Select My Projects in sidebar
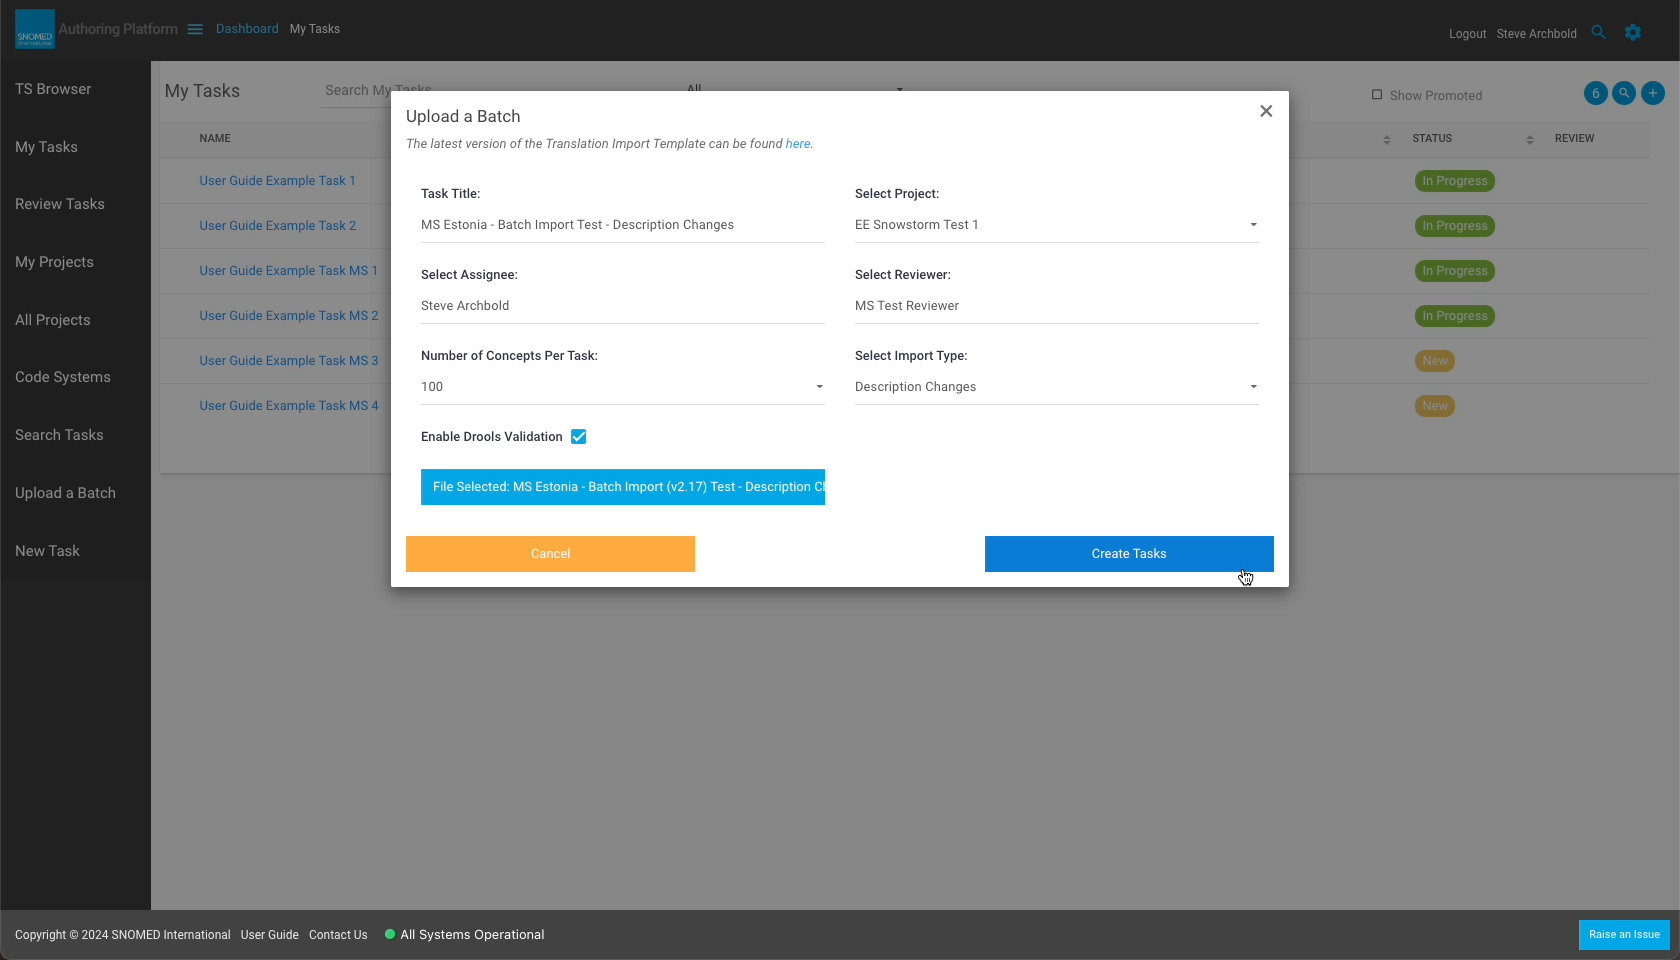Screen dimensions: 1680x960 coord(54,262)
